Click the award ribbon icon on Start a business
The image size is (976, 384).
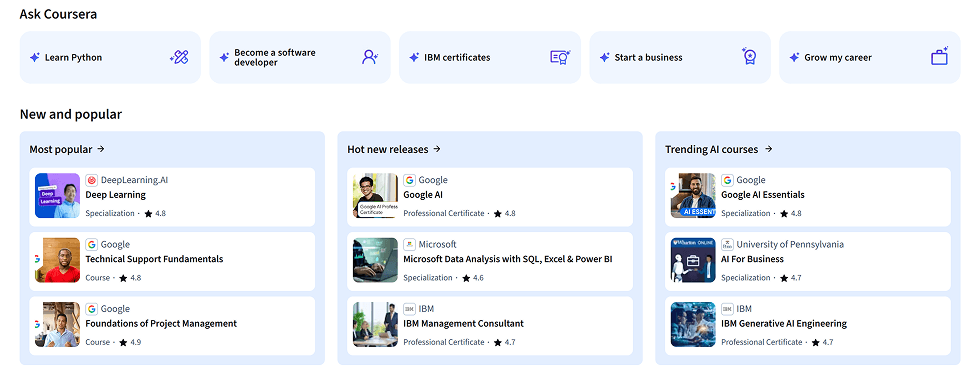749,56
